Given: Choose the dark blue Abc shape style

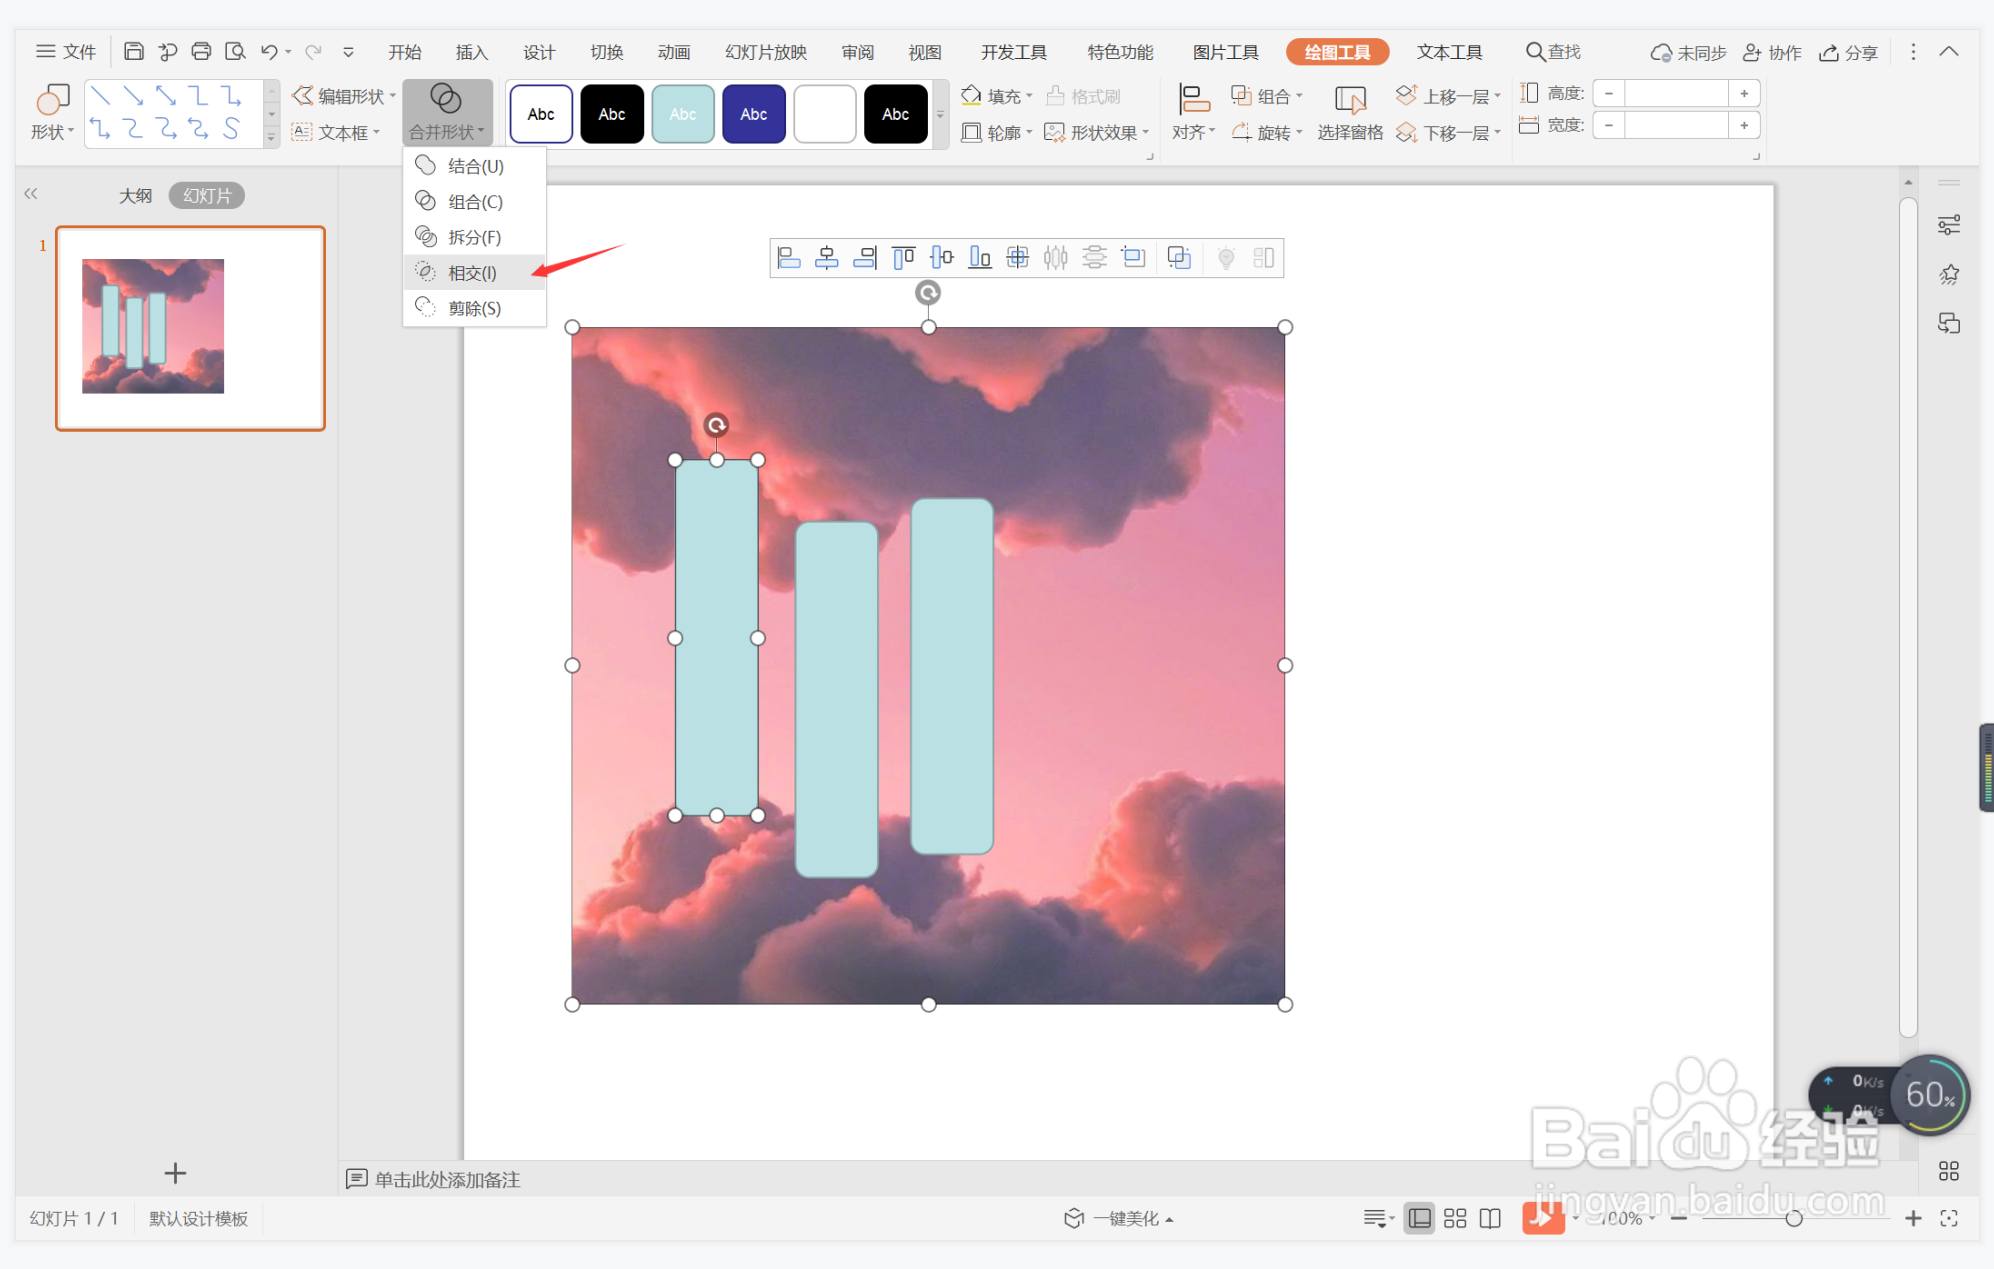Looking at the screenshot, I should [x=754, y=114].
